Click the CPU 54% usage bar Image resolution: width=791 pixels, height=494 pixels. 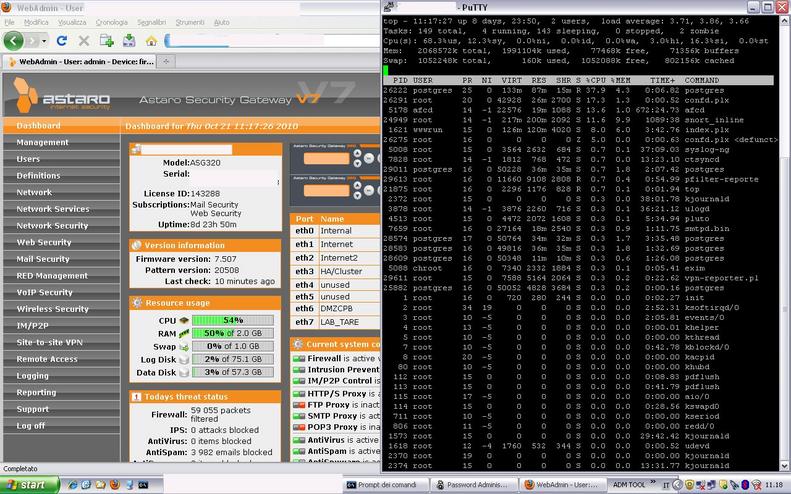pos(233,320)
